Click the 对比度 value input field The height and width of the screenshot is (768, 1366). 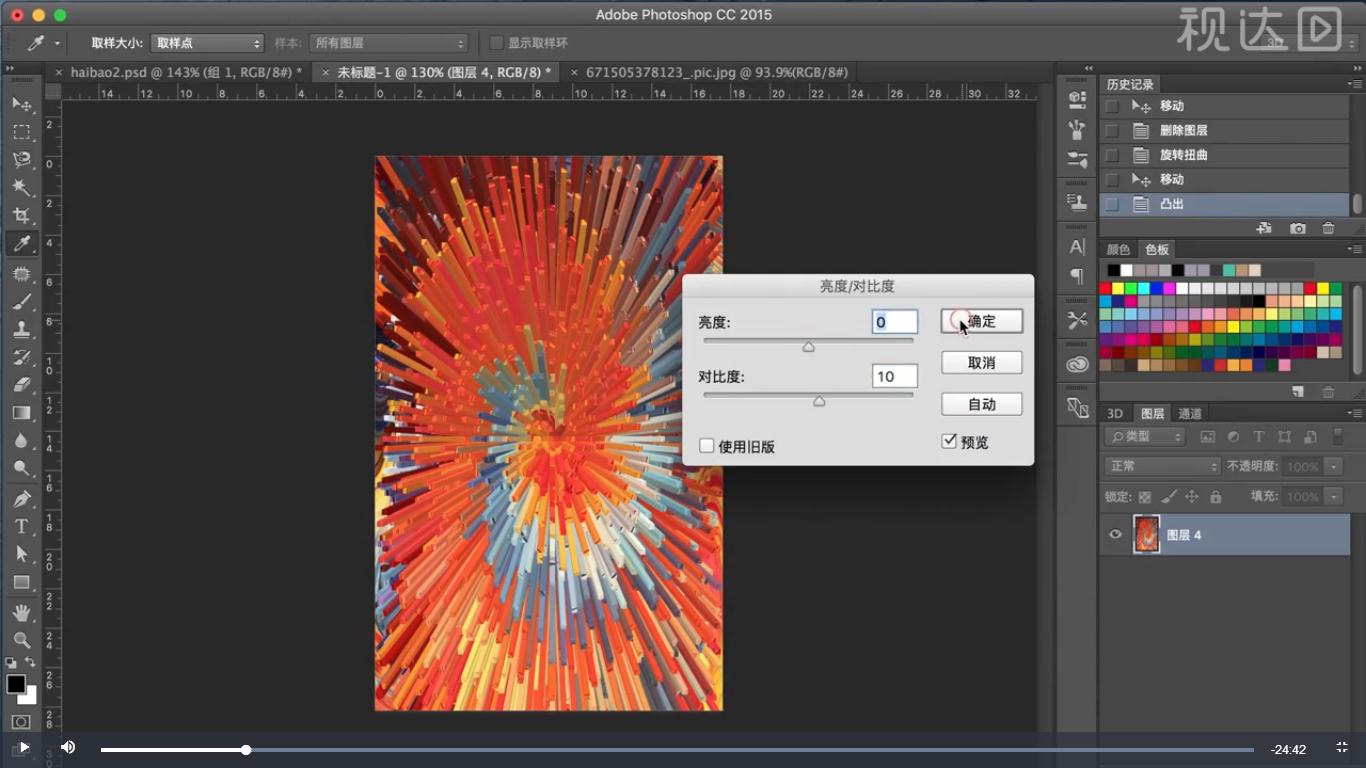coord(895,376)
